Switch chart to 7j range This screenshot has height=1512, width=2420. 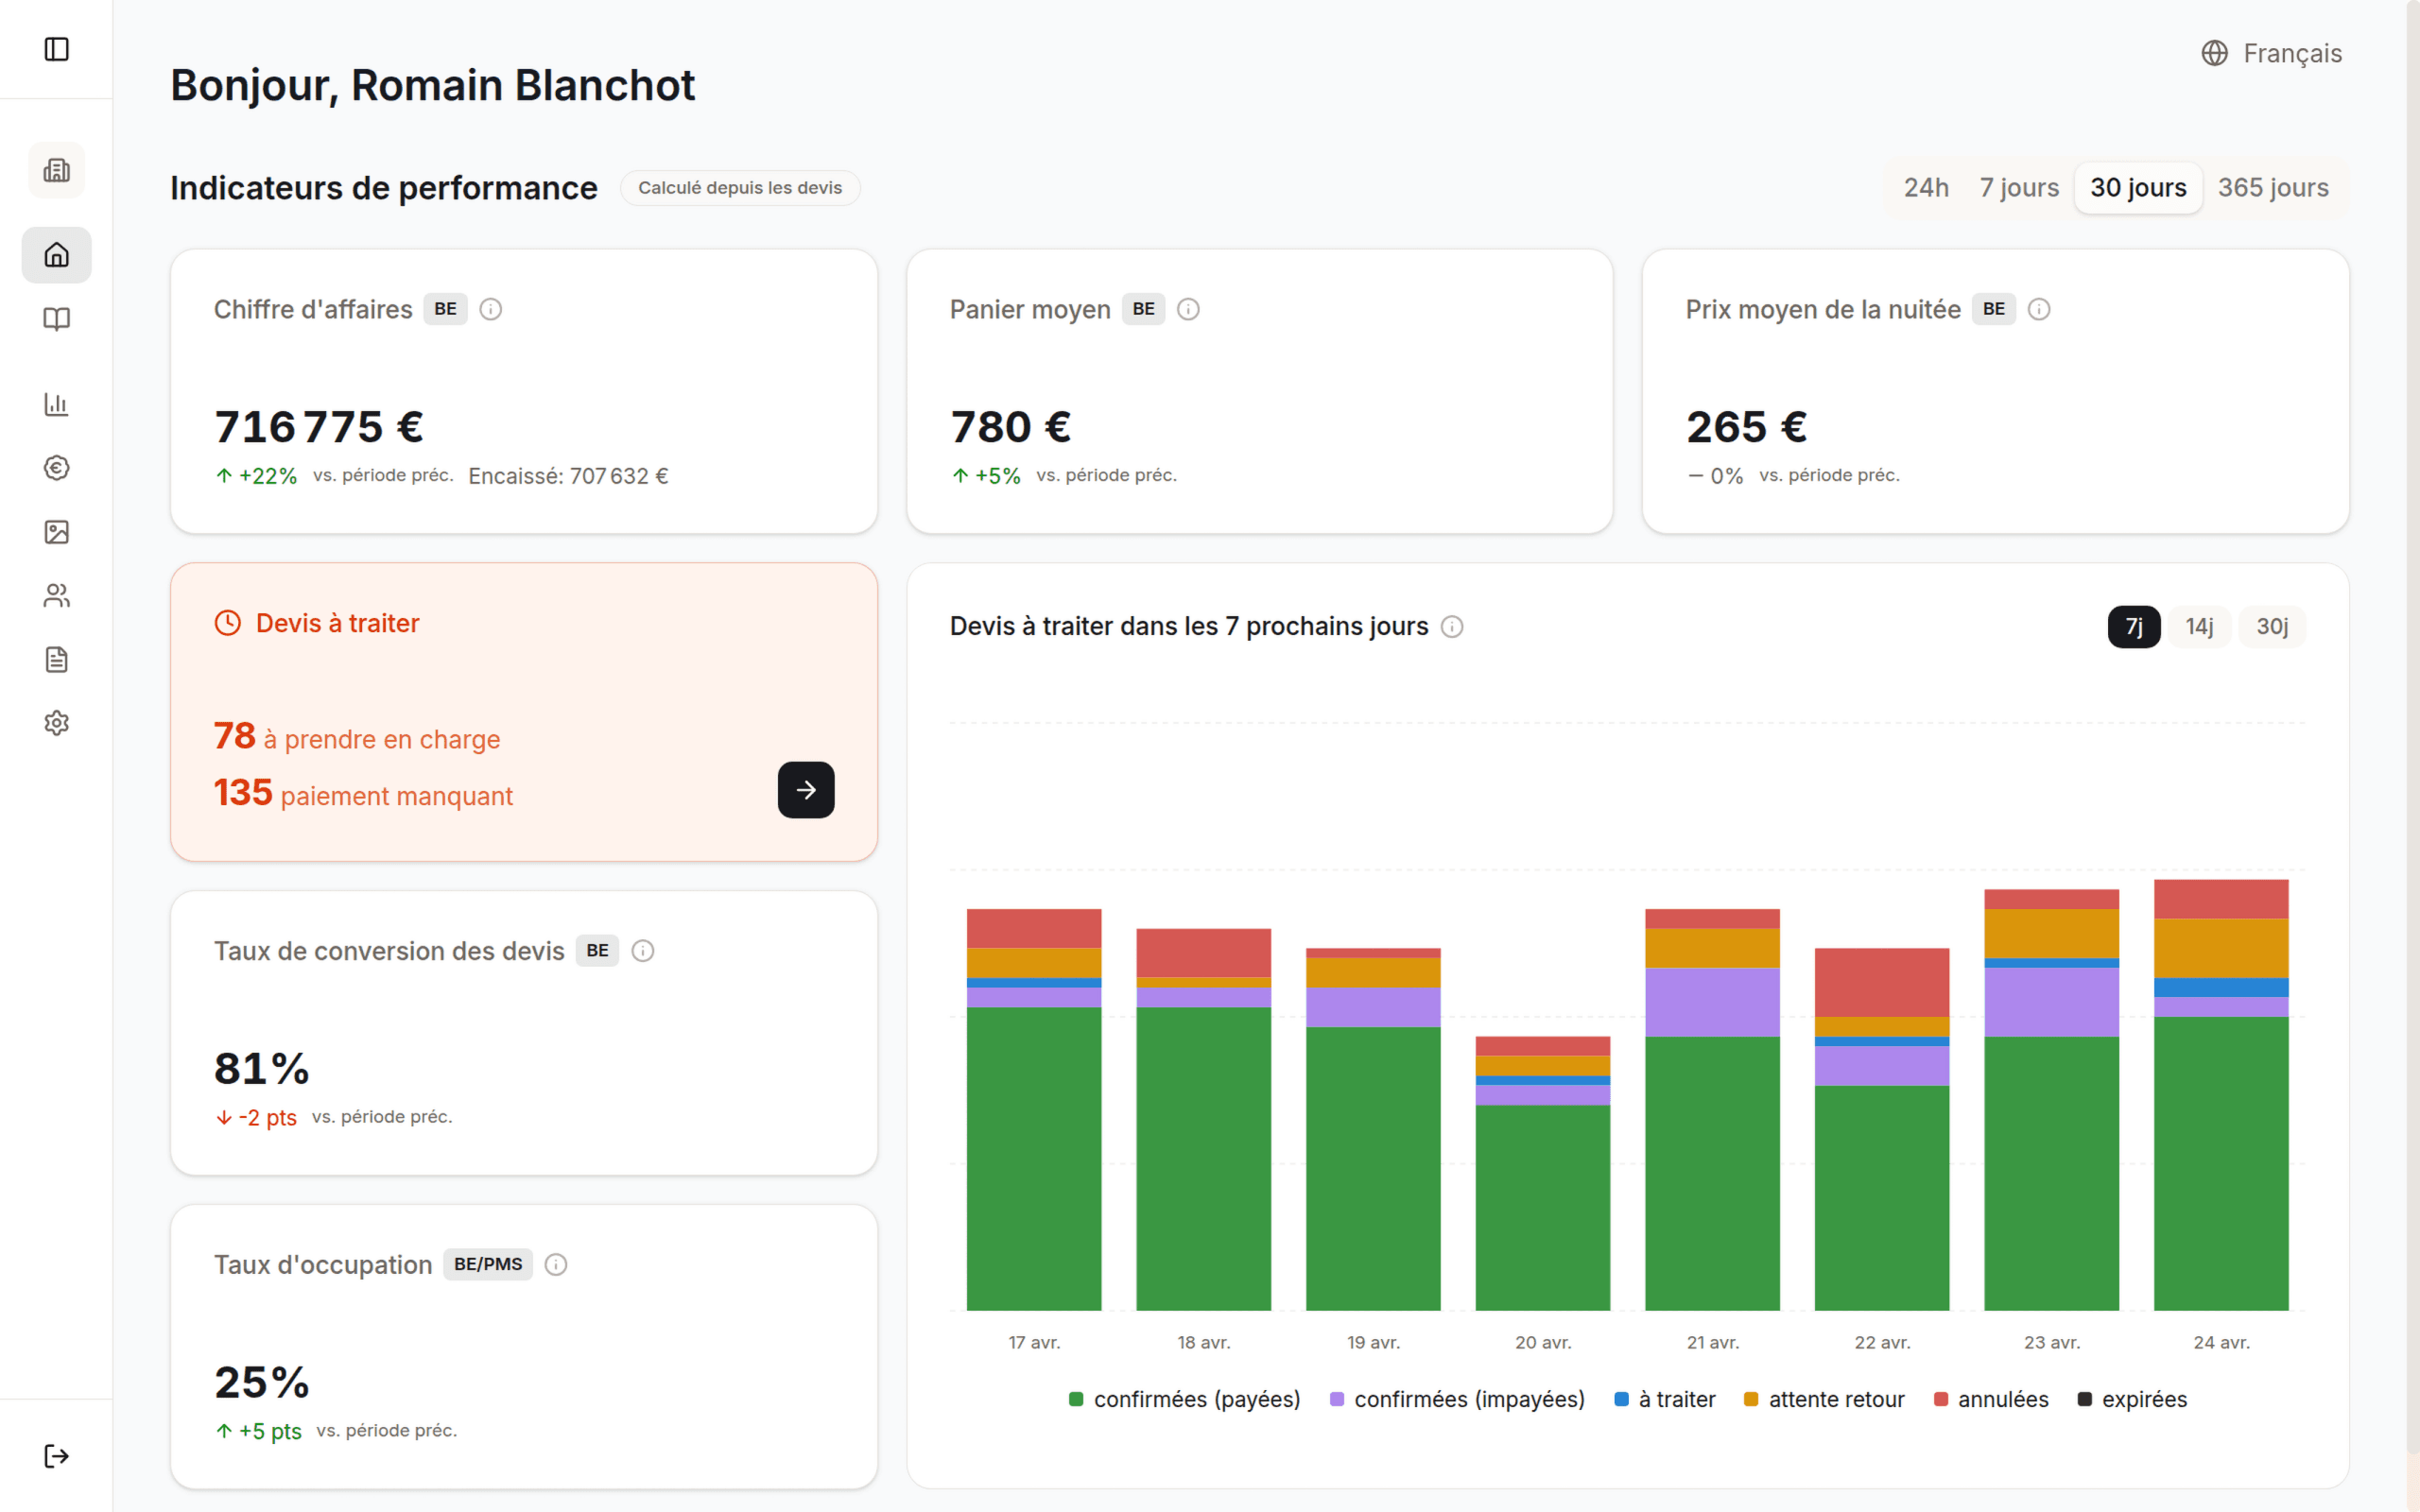coord(2134,627)
